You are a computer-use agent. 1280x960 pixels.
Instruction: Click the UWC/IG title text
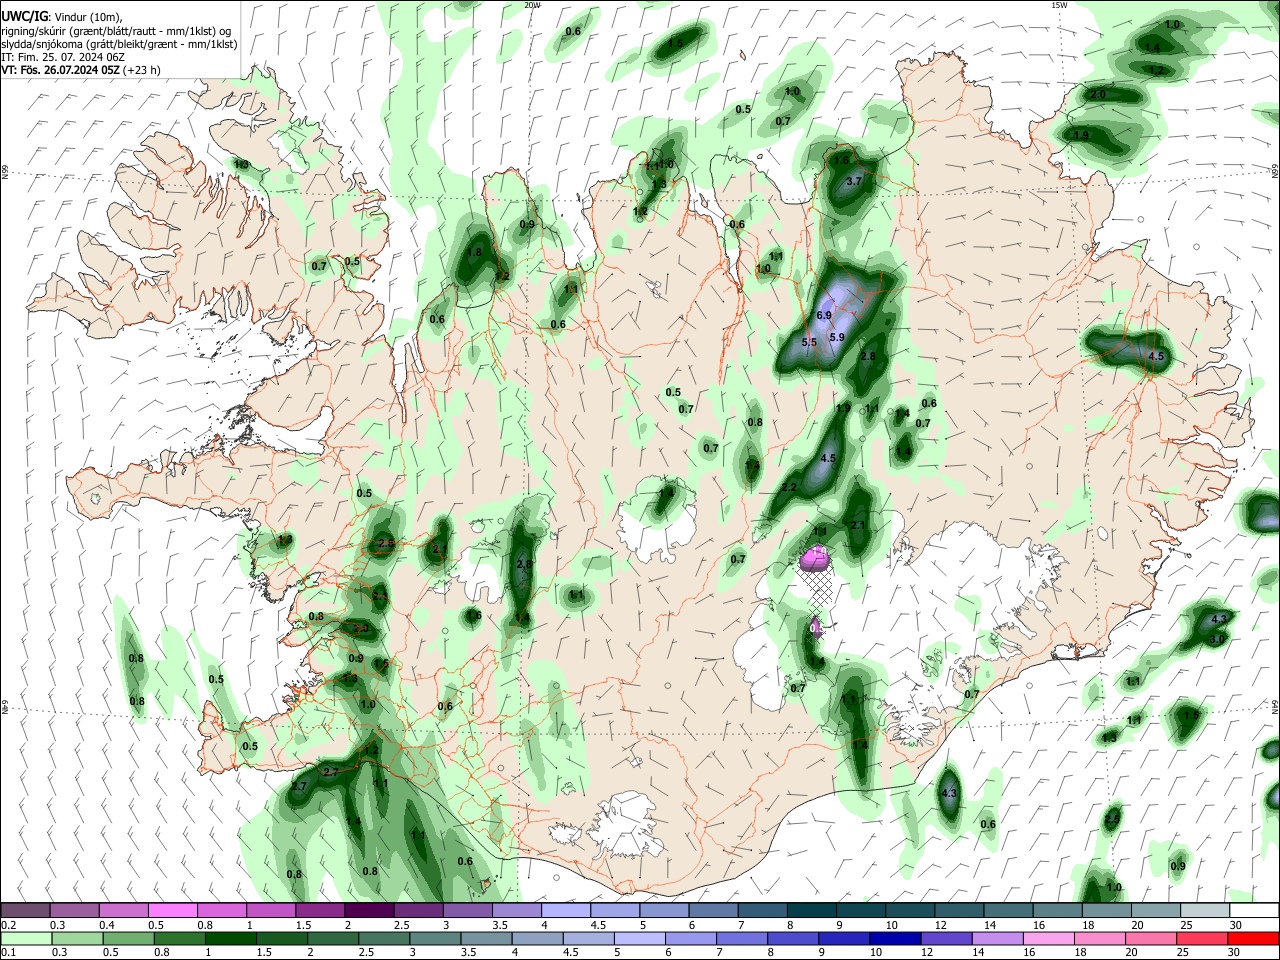24,16
